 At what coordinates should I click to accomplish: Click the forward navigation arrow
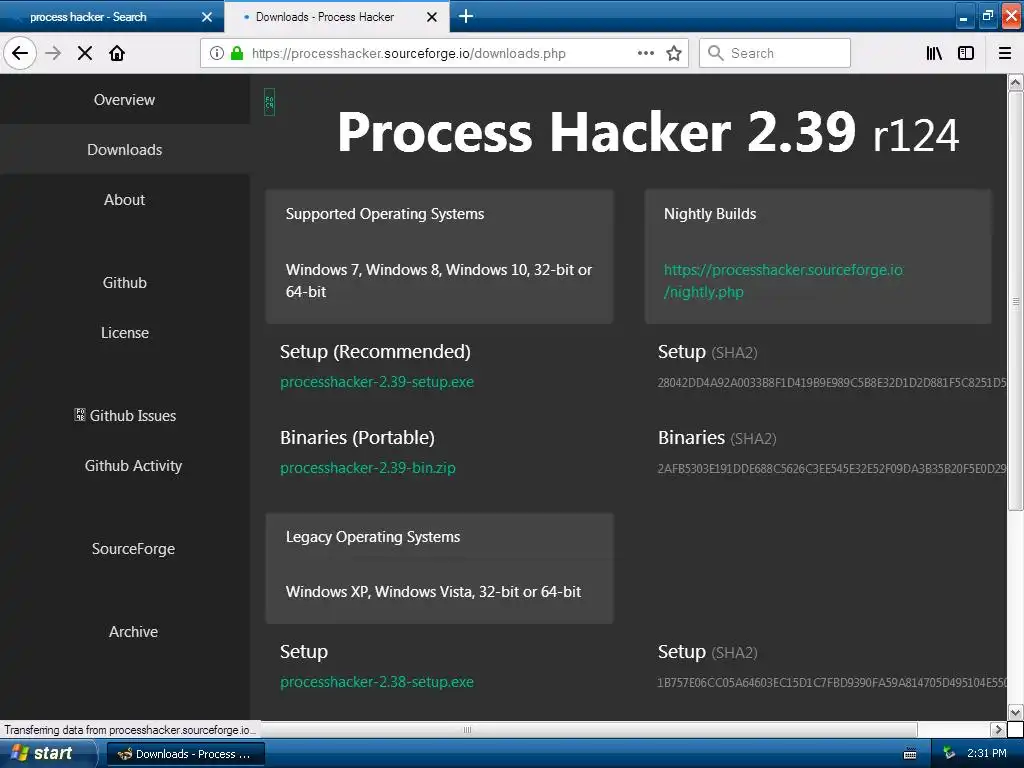click(53, 53)
